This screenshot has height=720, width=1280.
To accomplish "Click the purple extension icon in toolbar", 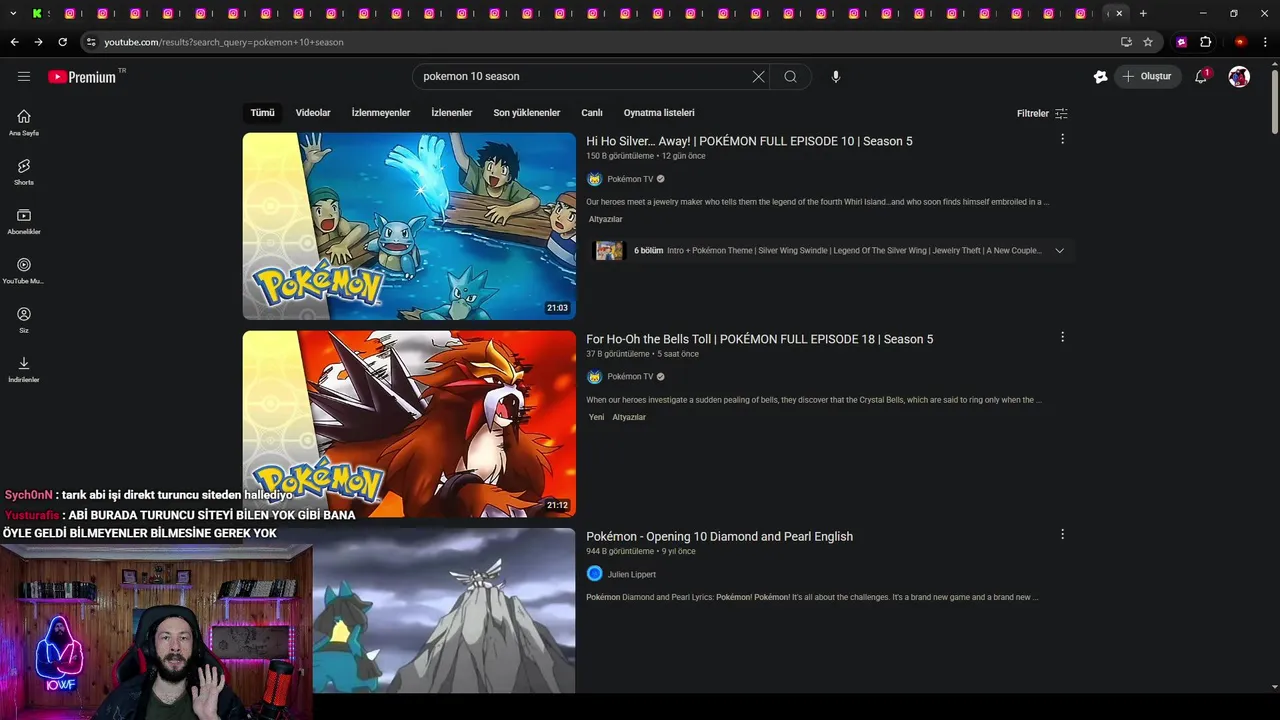I will tap(1182, 42).
